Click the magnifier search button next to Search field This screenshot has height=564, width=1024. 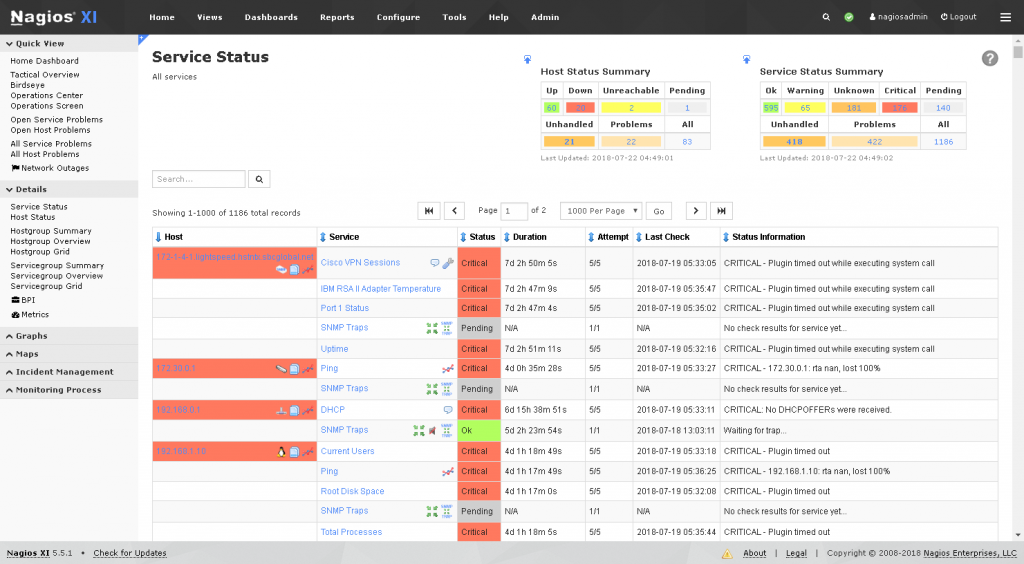point(259,179)
